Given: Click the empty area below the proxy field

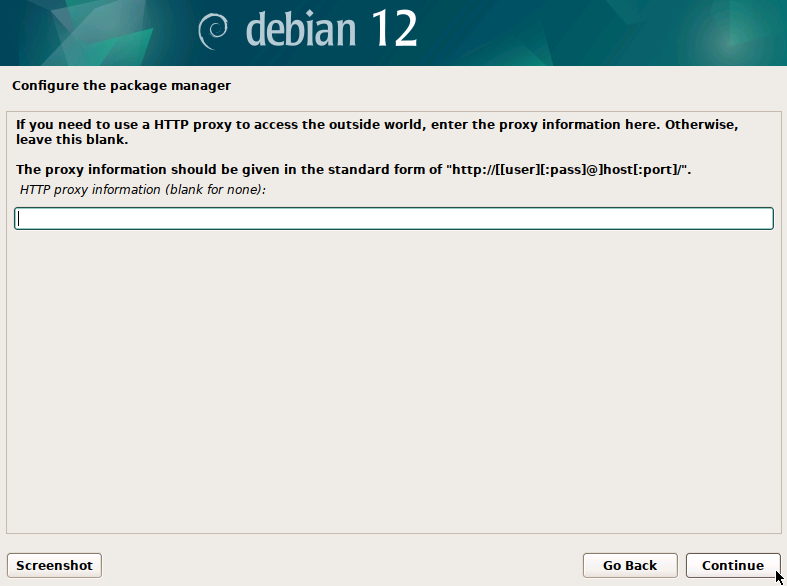Looking at the screenshot, I should [x=393, y=380].
